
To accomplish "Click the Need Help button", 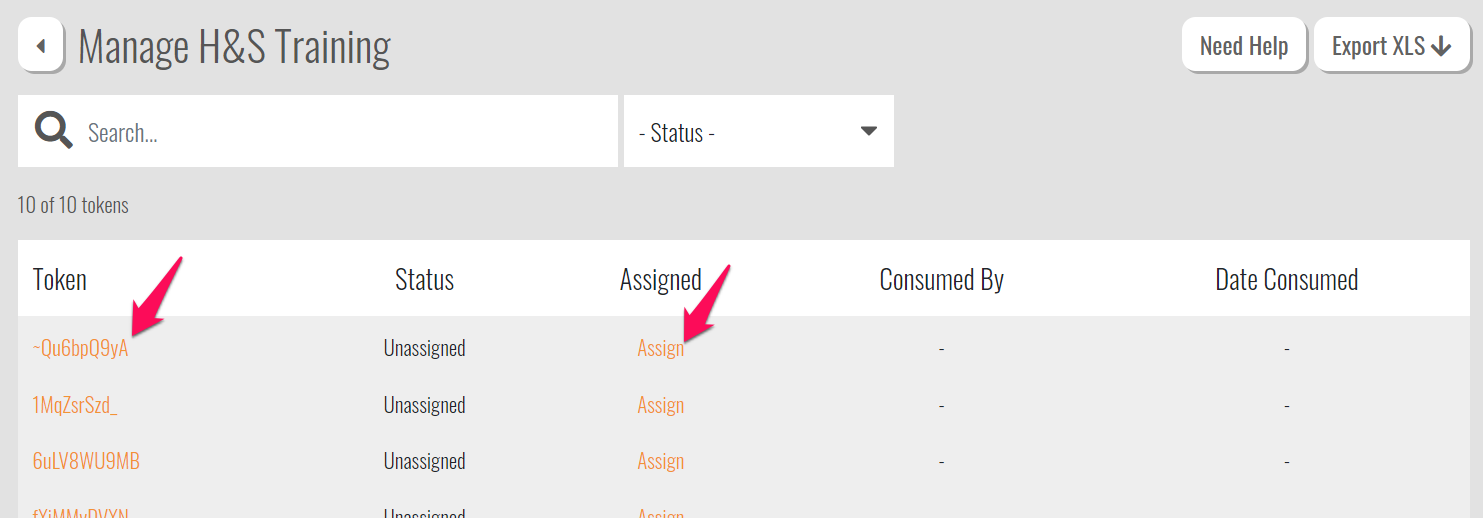I will click(x=1243, y=46).
